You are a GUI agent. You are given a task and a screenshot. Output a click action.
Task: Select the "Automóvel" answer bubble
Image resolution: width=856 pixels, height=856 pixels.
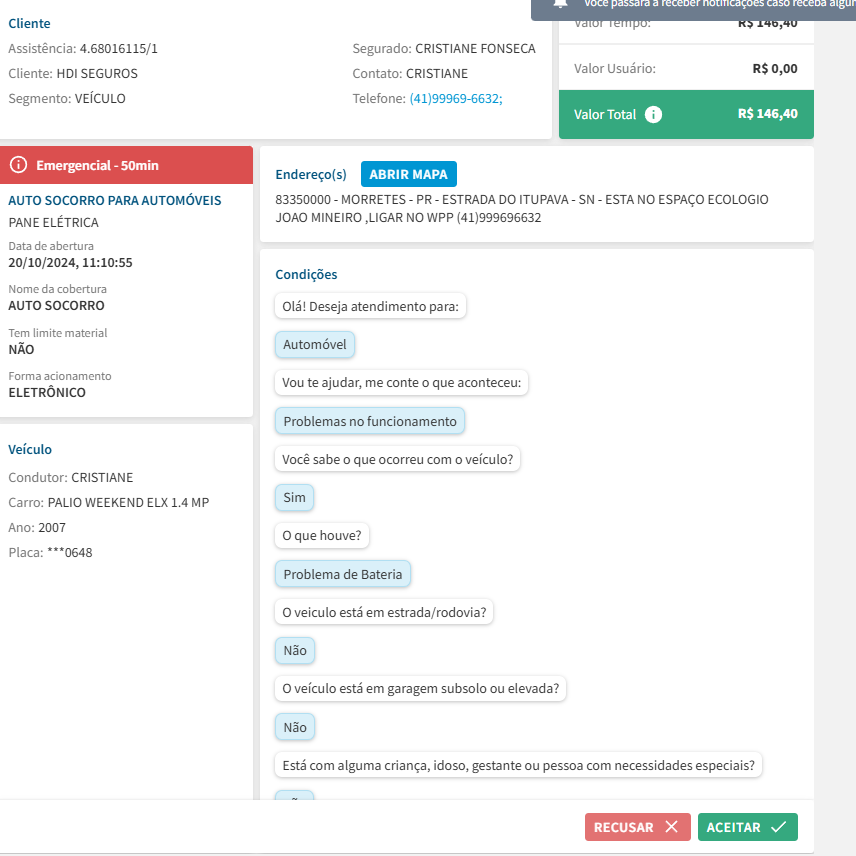314,344
